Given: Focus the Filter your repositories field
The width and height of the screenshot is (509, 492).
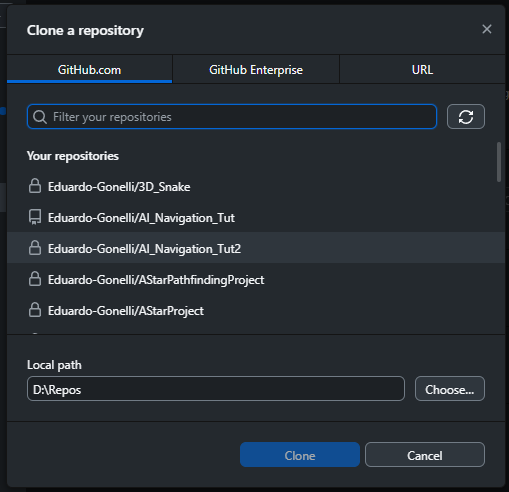Looking at the screenshot, I should 232,117.
